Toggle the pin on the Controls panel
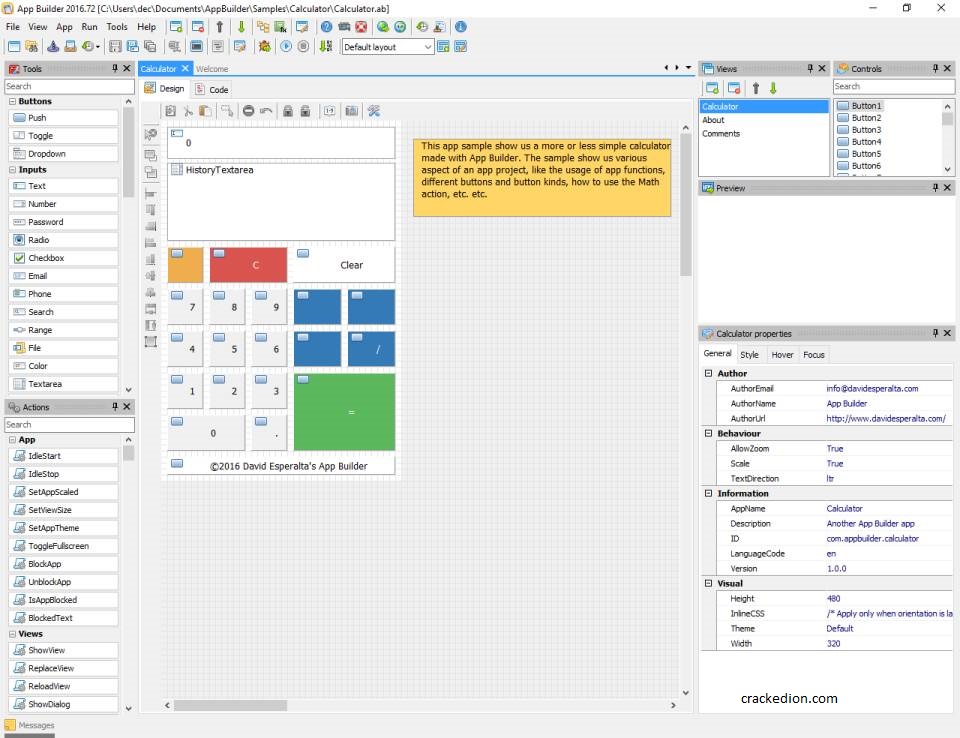The image size is (960, 738). pos(936,68)
